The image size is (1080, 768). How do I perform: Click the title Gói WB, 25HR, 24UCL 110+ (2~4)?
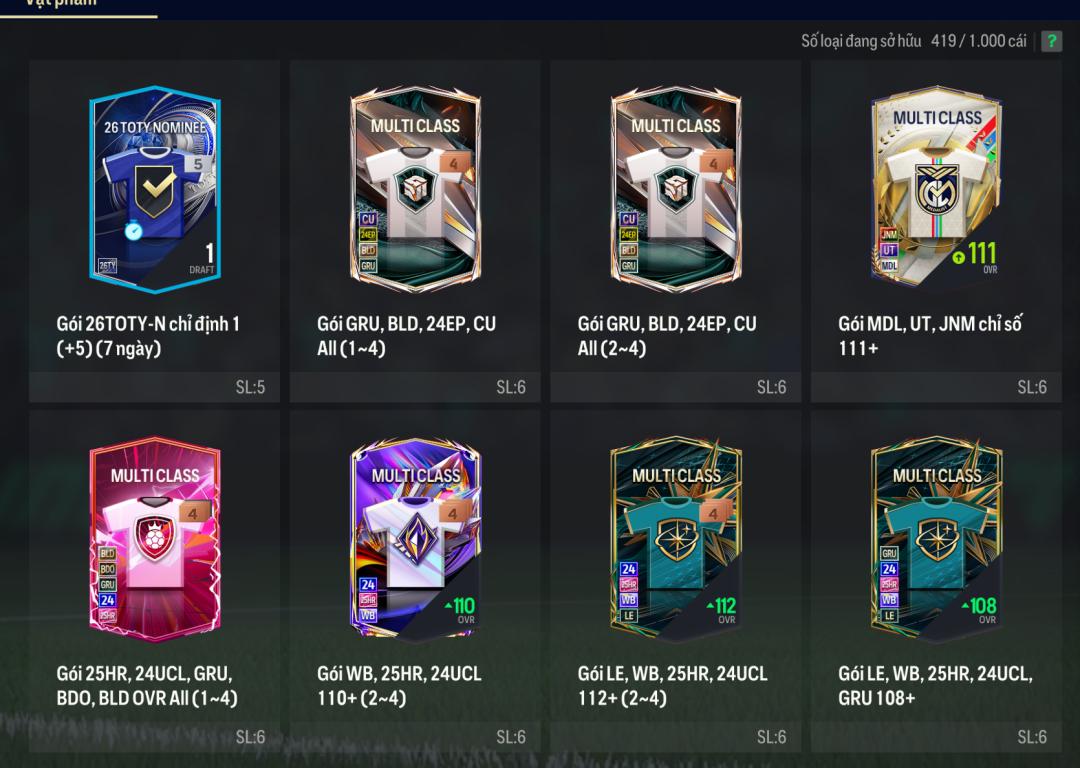399,685
